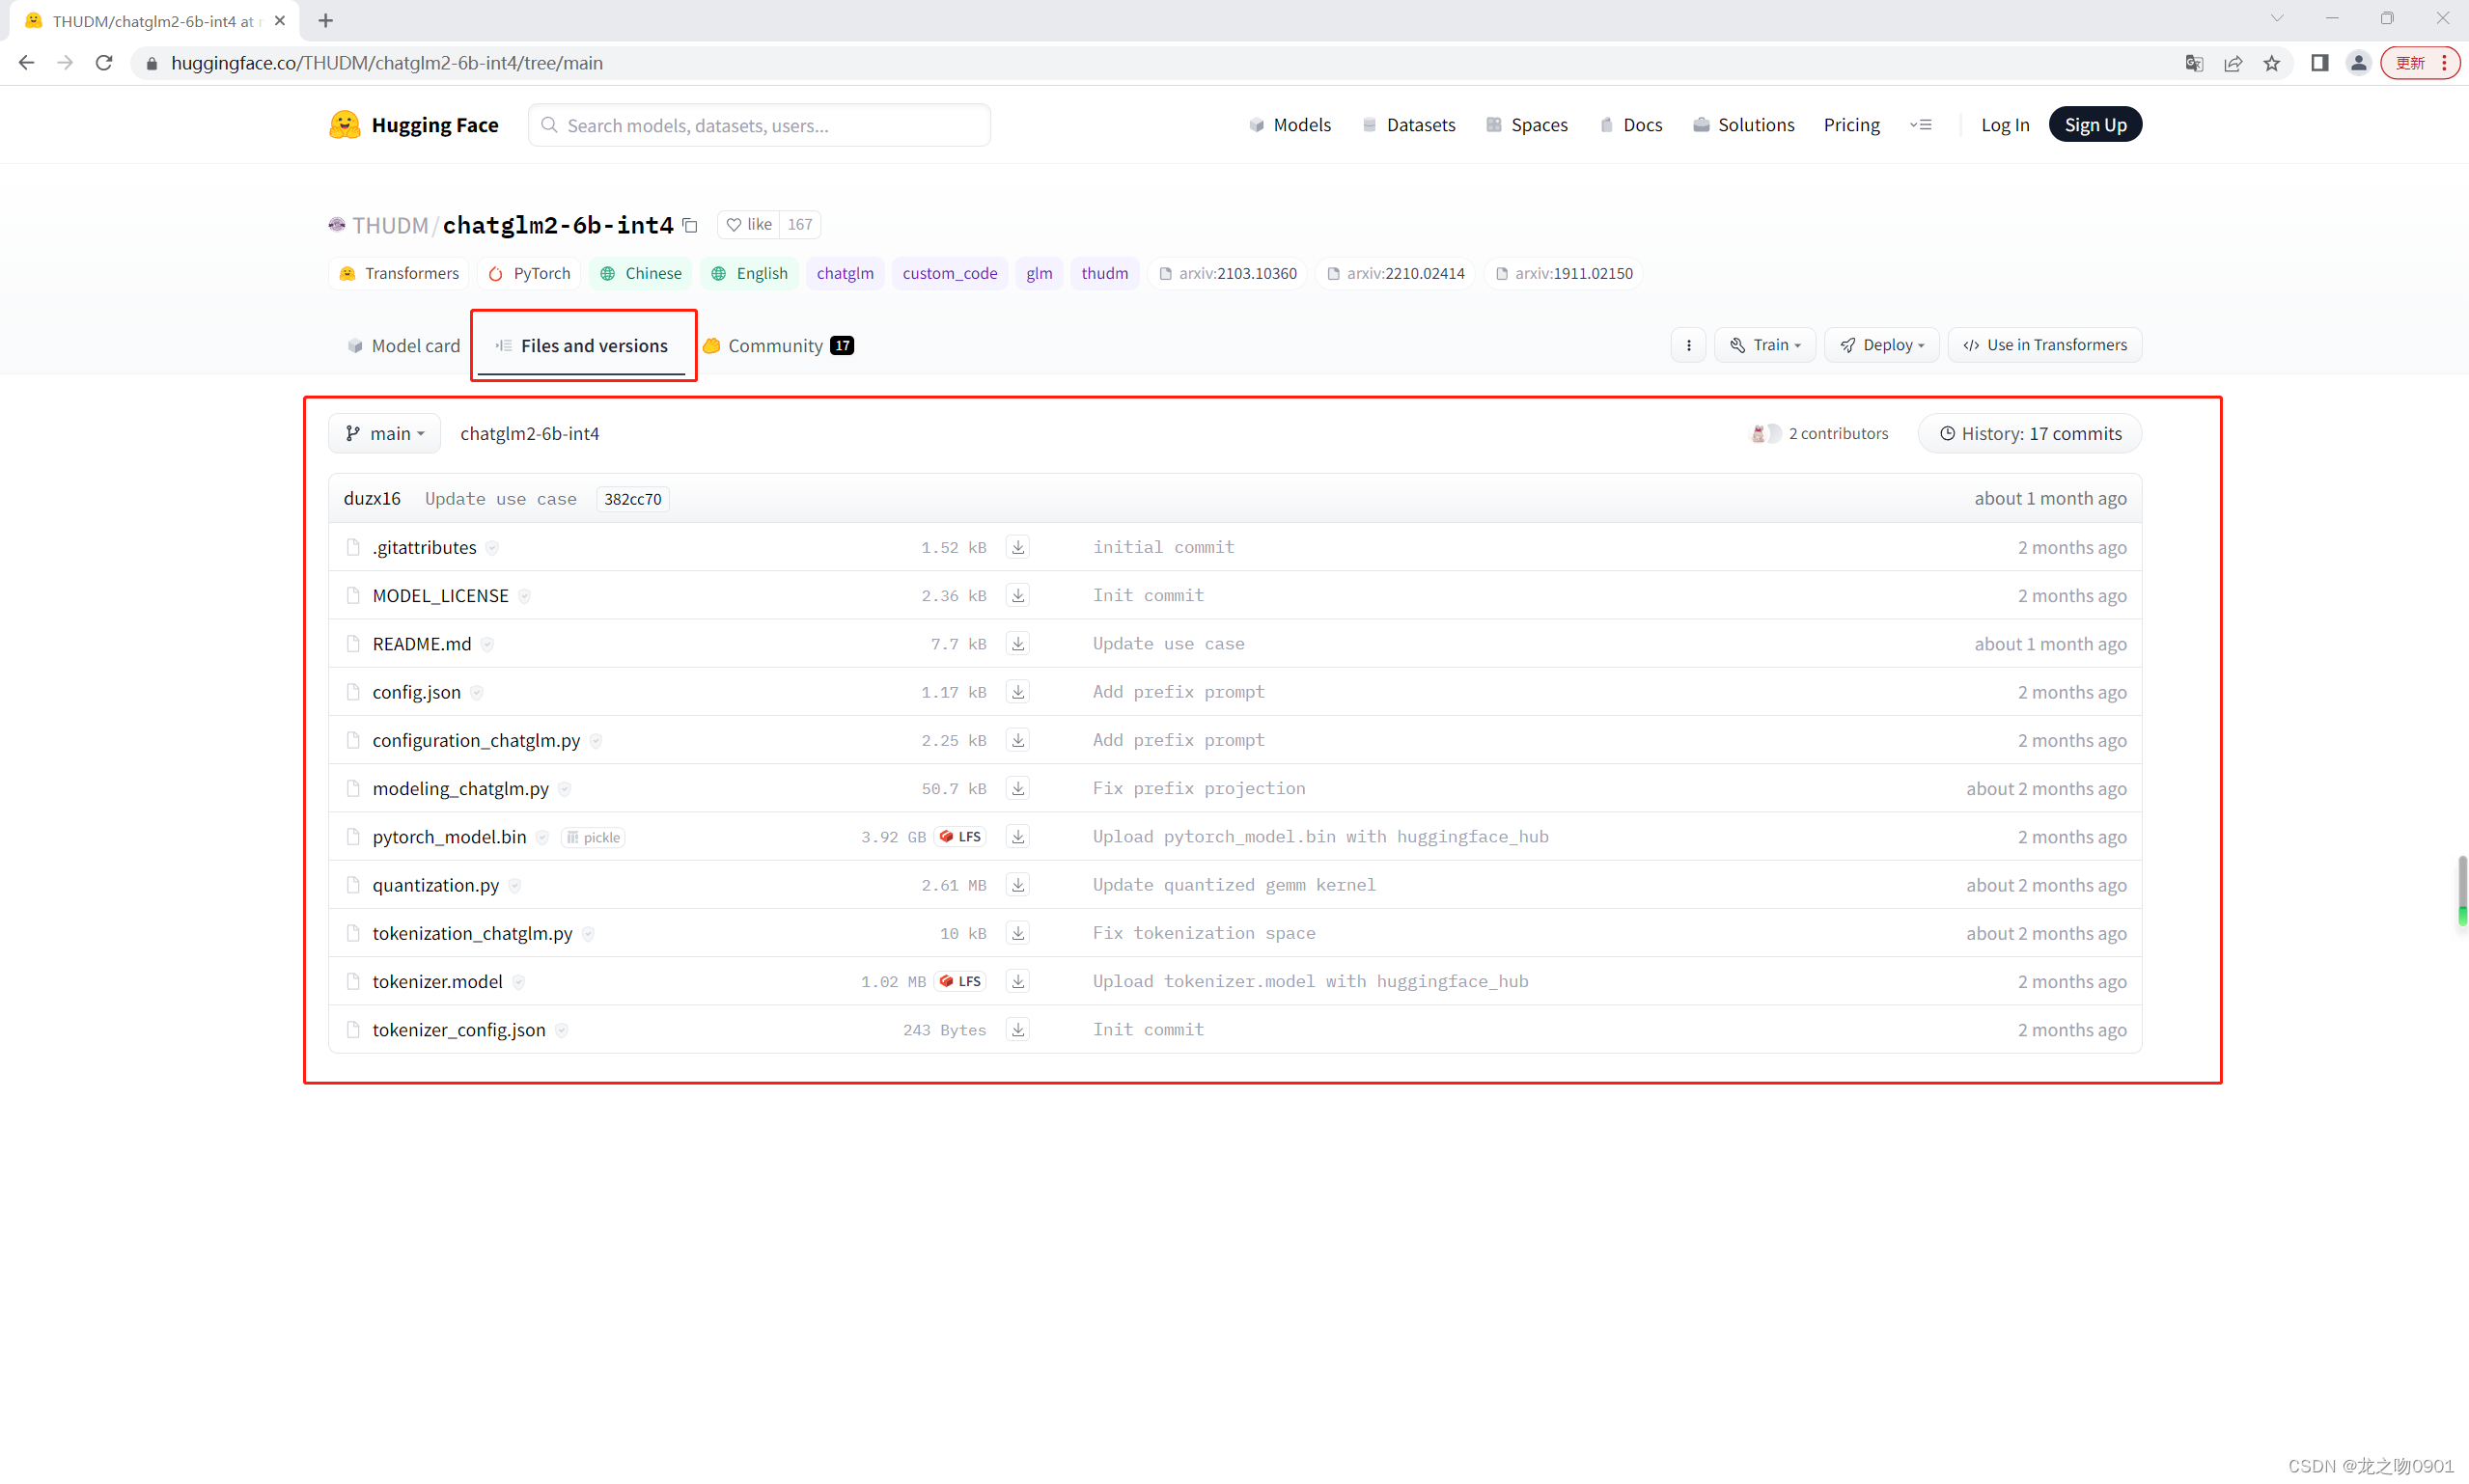Open the Deploy dropdown

(x=1881, y=345)
